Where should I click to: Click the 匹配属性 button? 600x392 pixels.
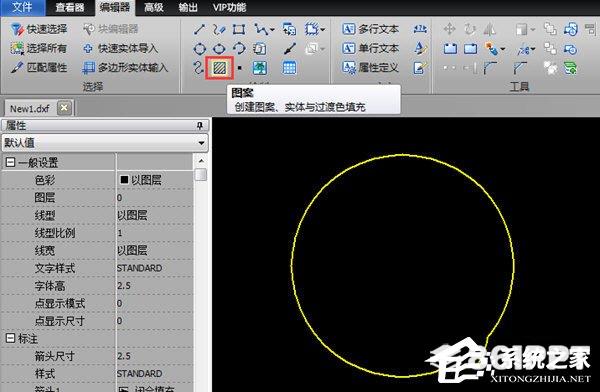pos(39,68)
